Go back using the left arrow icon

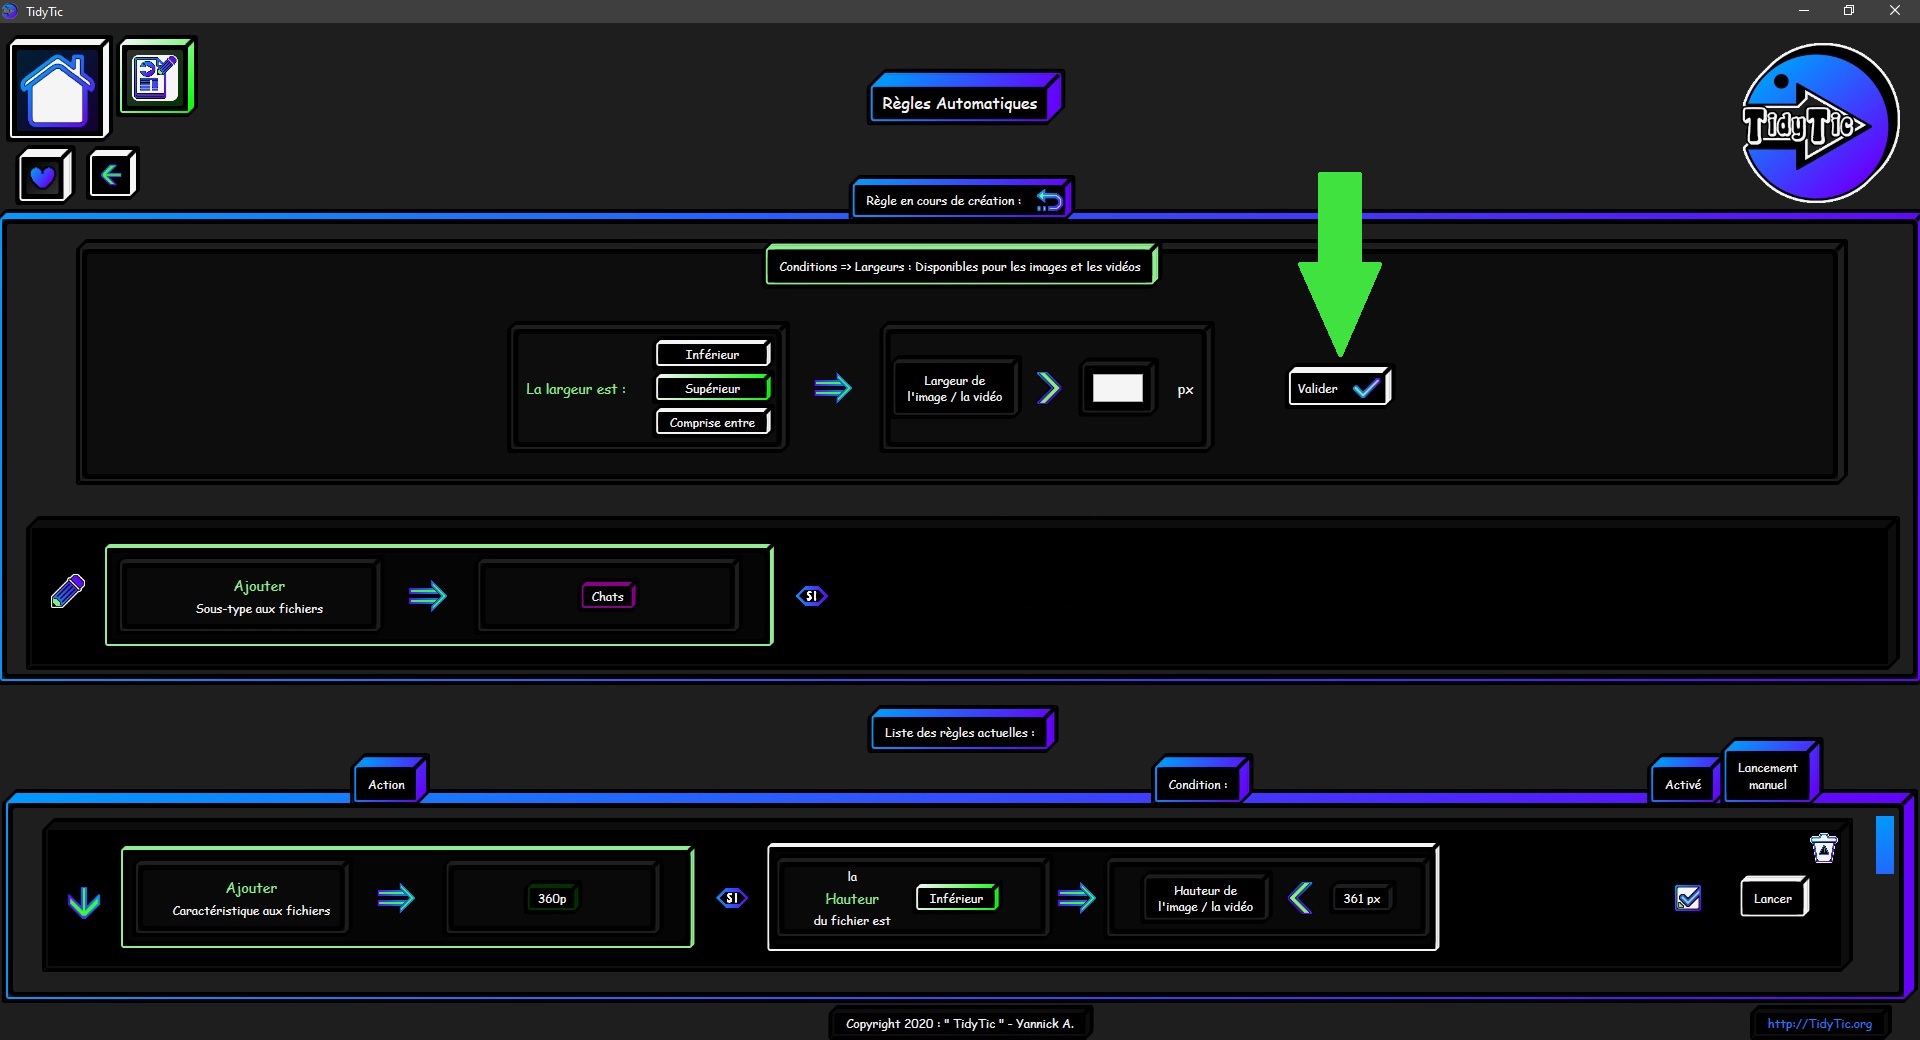coord(112,176)
